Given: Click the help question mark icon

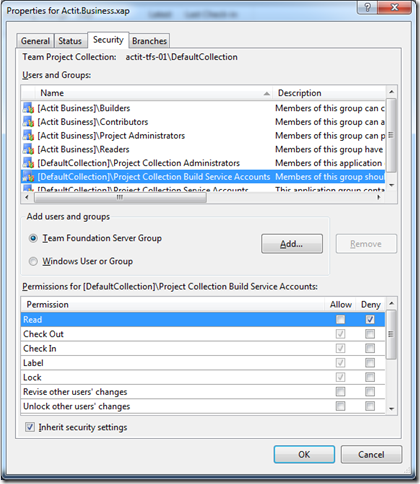Looking at the screenshot, I should [x=367, y=7].
